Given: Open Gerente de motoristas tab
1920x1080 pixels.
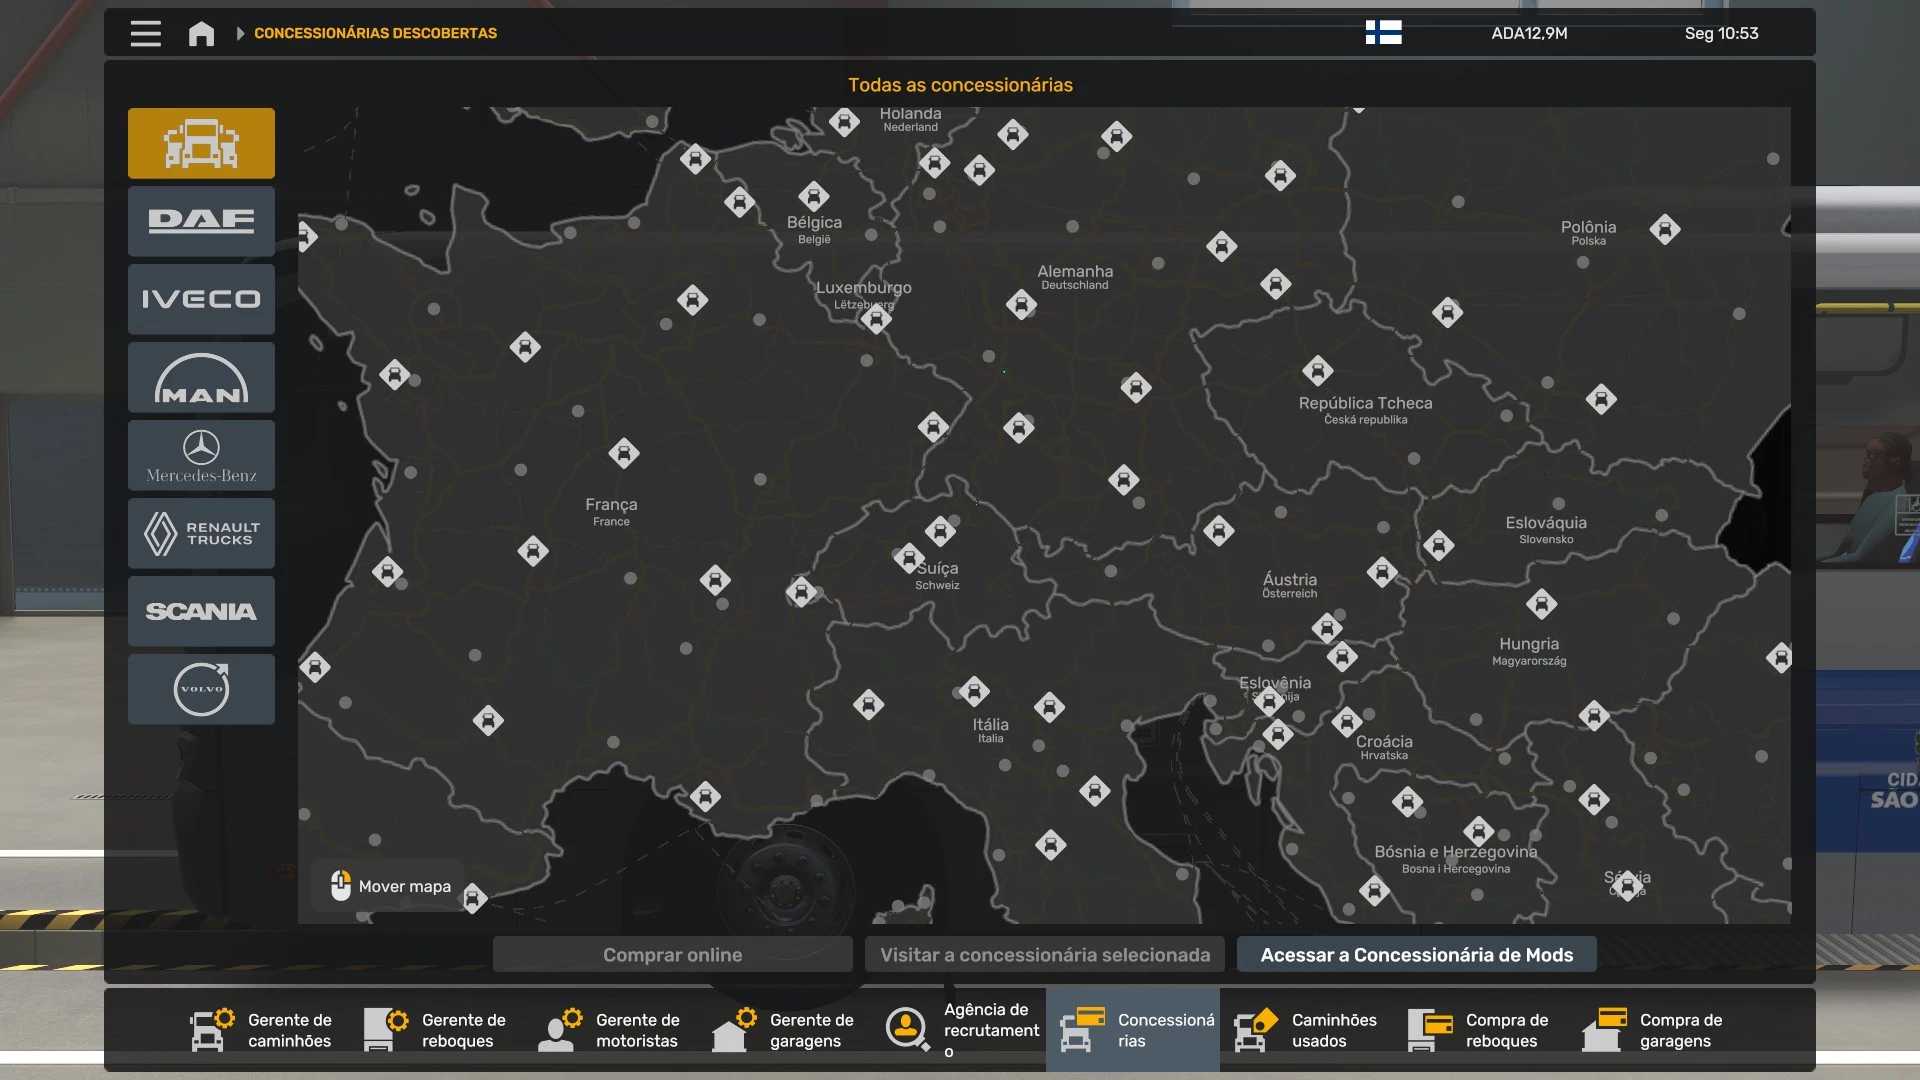Looking at the screenshot, I should pyautogui.click(x=610, y=1030).
